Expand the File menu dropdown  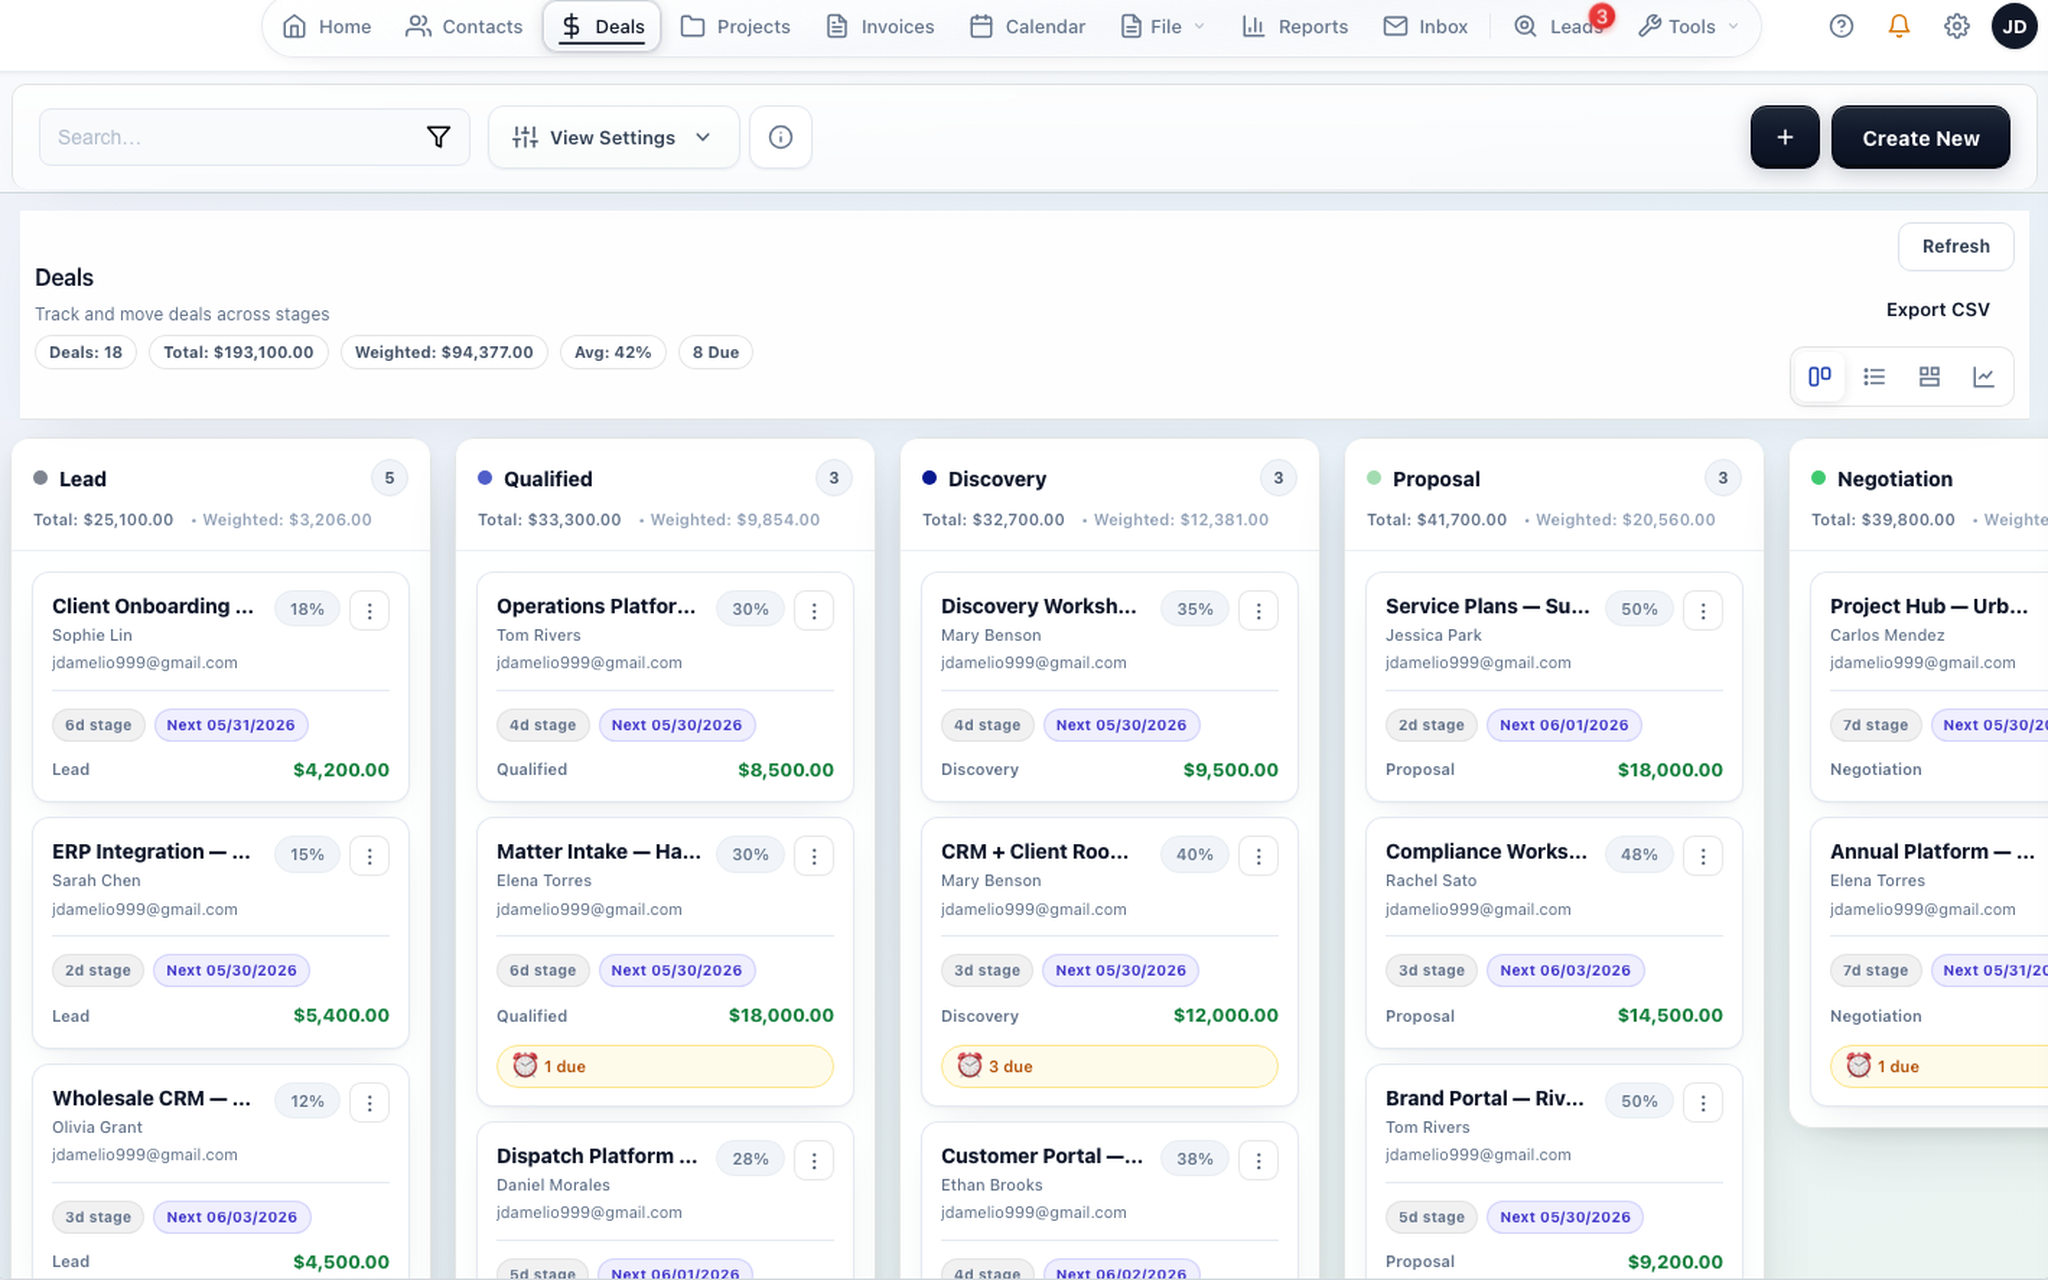[1162, 27]
